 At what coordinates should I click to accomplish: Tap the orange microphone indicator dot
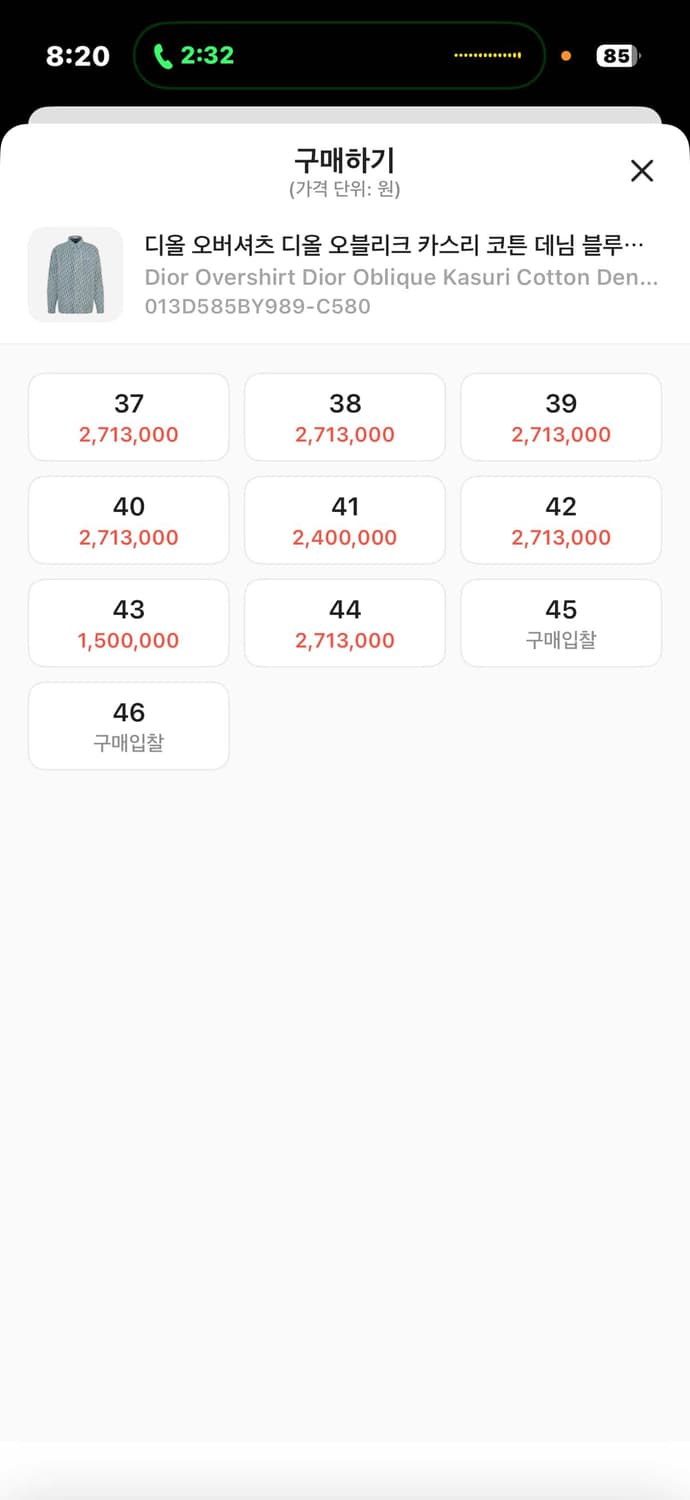(x=566, y=56)
